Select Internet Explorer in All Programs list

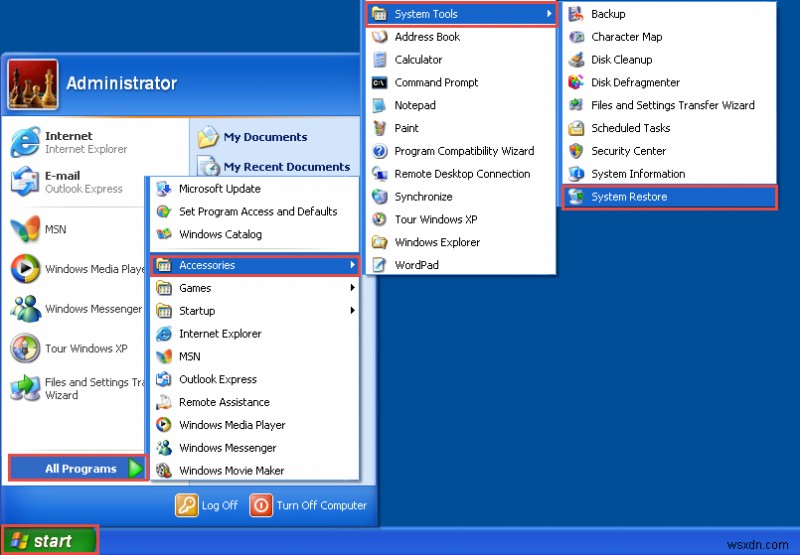pos(255,334)
